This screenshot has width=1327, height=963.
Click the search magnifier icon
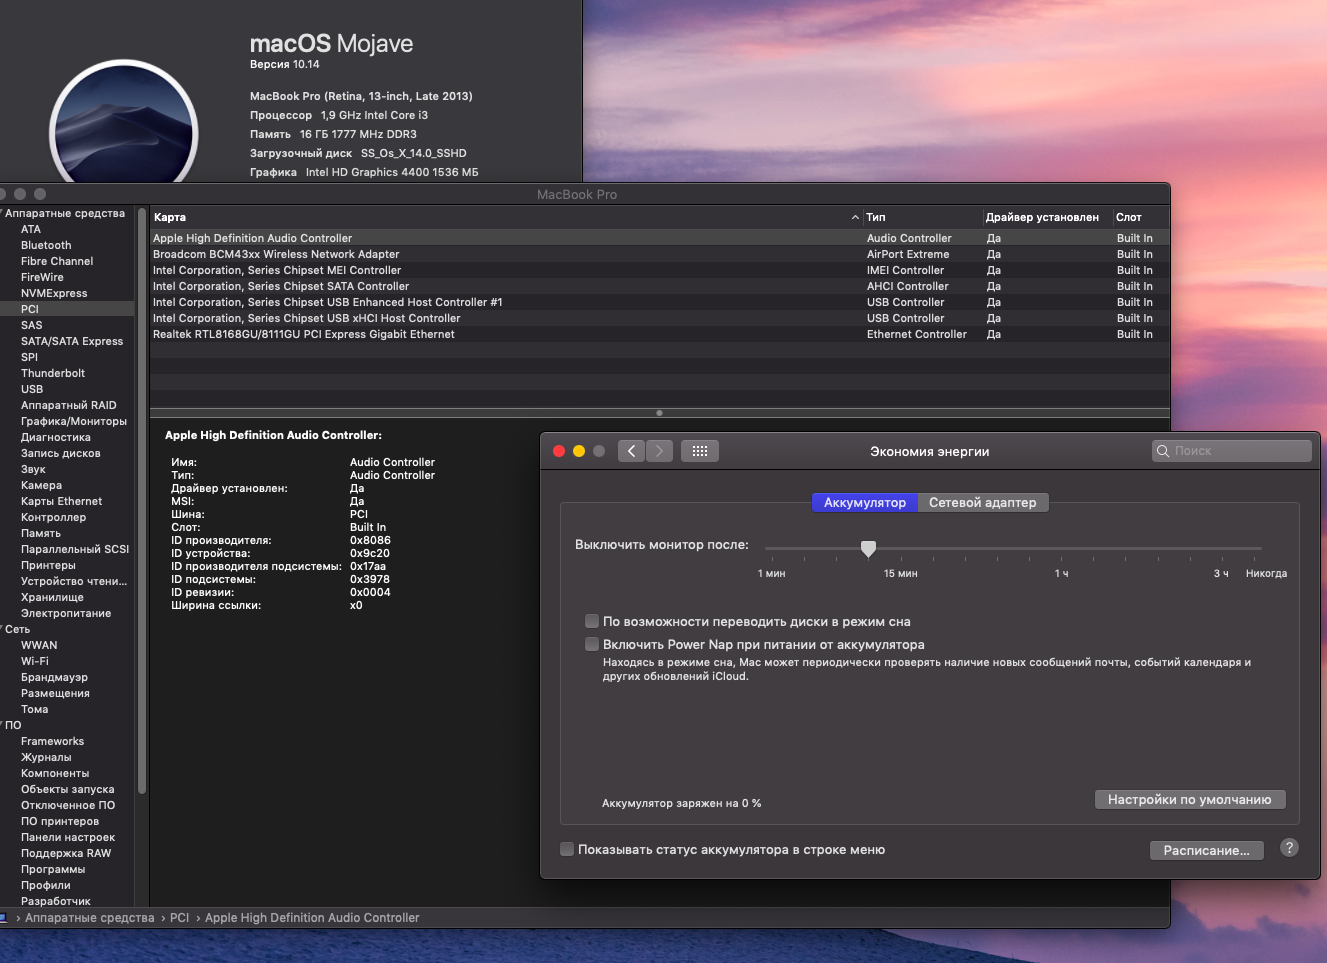(1163, 451)
